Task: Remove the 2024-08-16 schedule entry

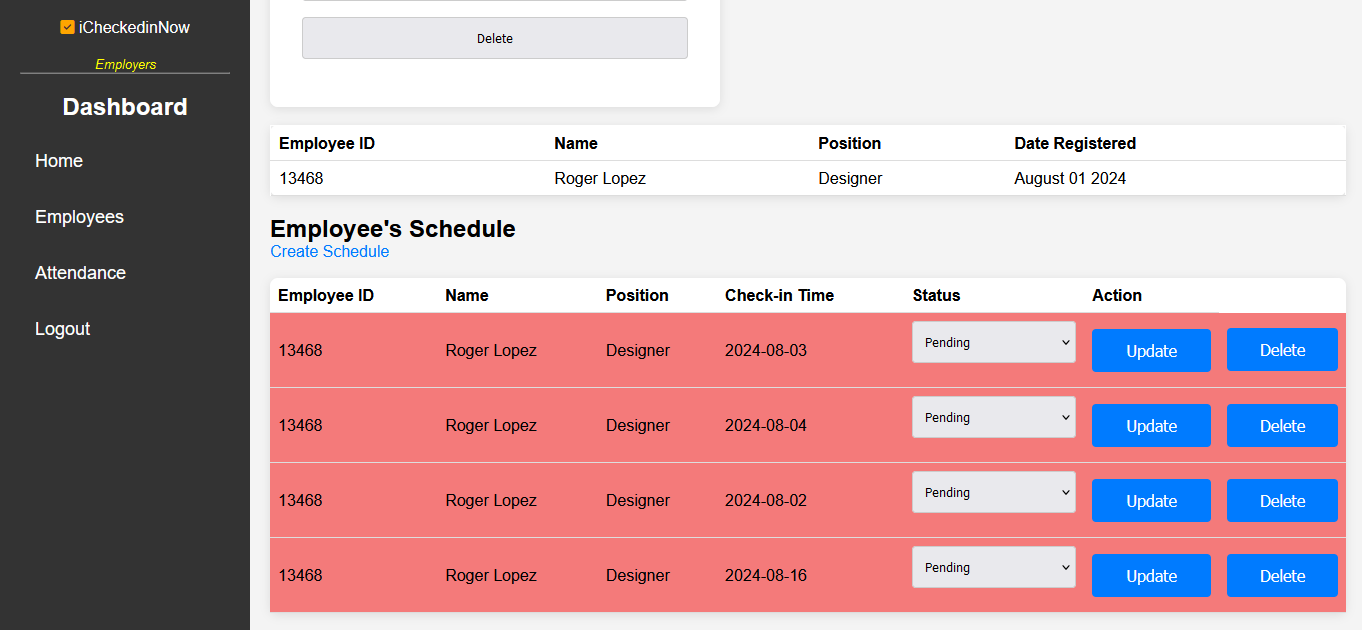Action: (x=1282, y=576)
